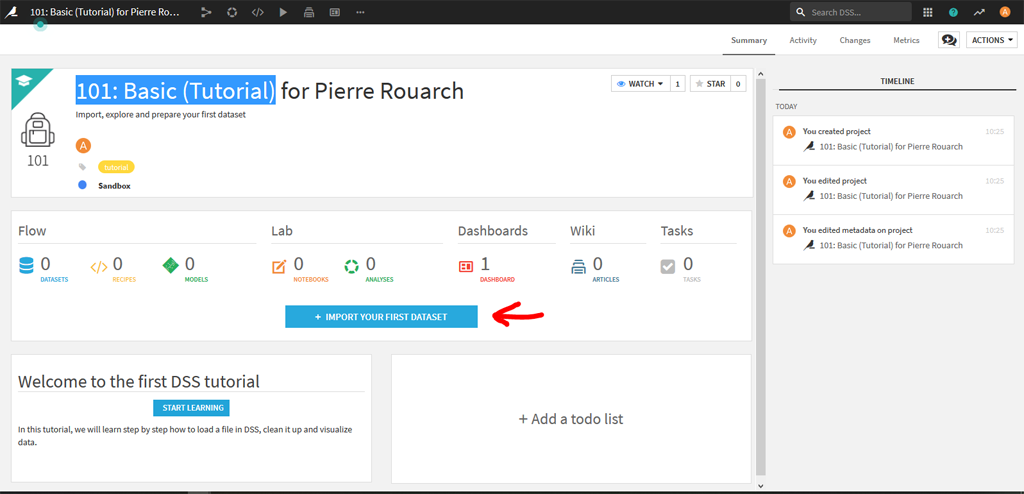
Task: Click the Datasets database icon
Action: tap(26, 267)
